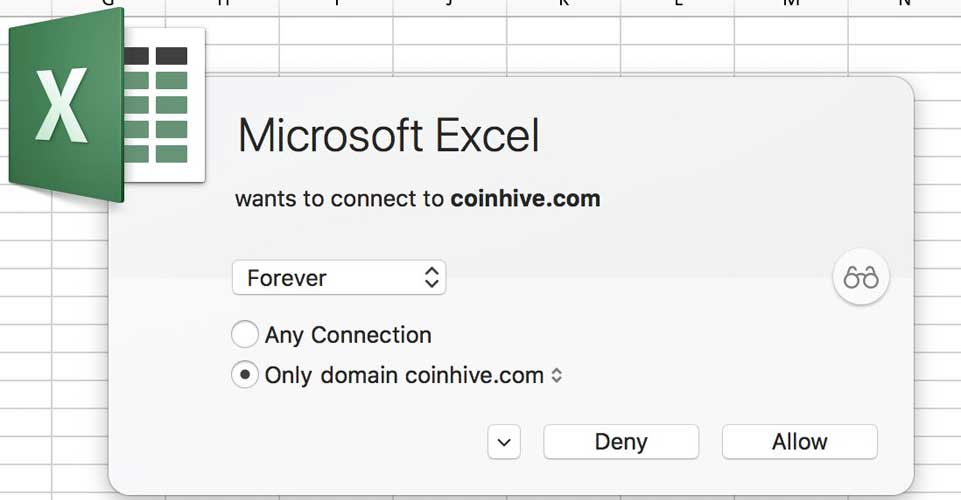The width and height of the screenshot is (961, 500).
Task: Select column M header
Action: click(x=791, y=4)
